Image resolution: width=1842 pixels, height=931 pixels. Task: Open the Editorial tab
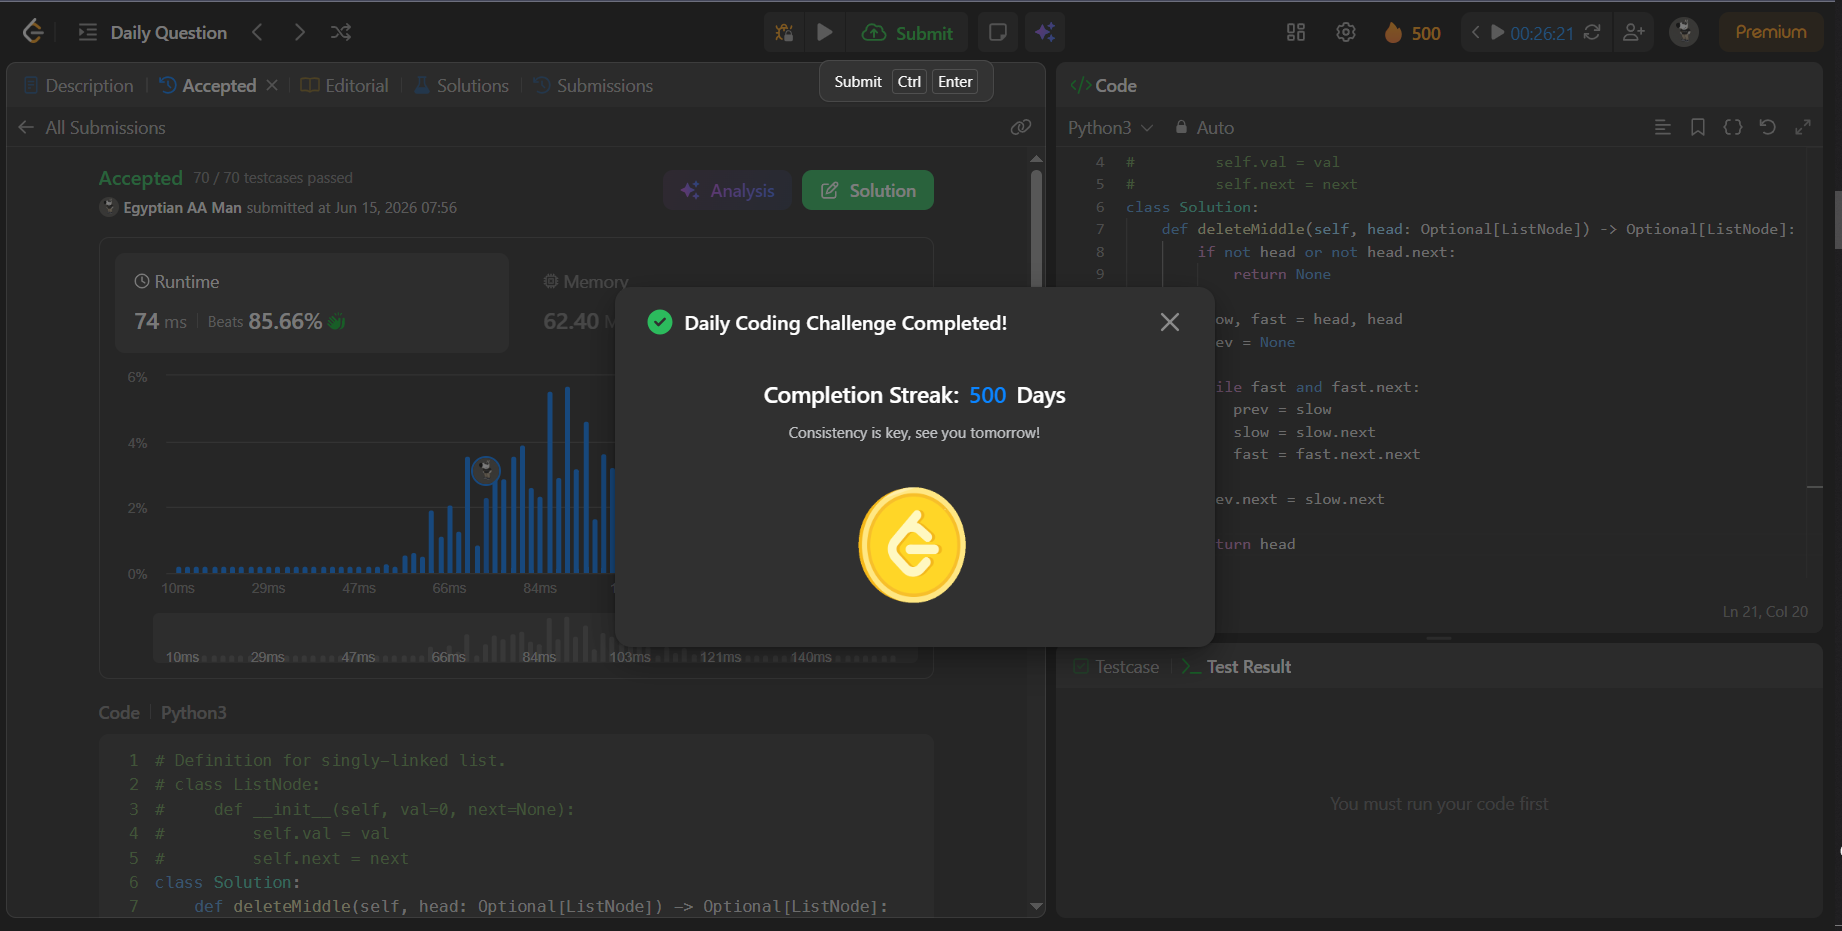point(344,86)
